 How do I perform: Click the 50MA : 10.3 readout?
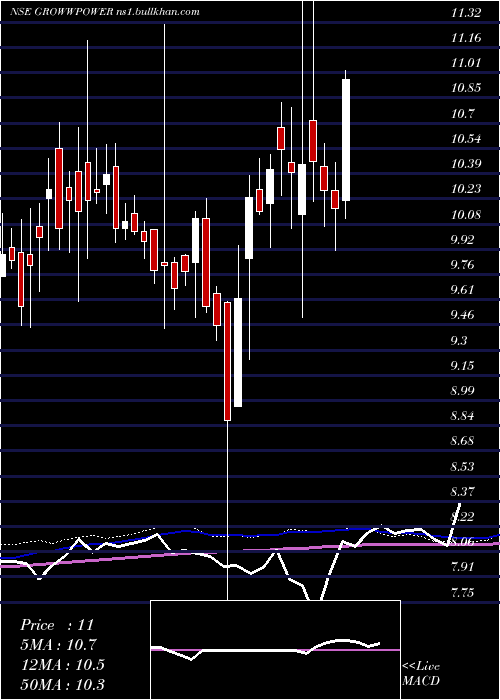click(62, 684)
